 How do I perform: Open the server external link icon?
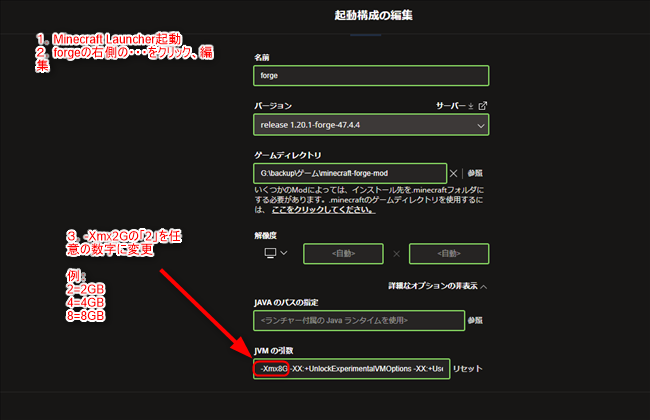tap(483, 106)
